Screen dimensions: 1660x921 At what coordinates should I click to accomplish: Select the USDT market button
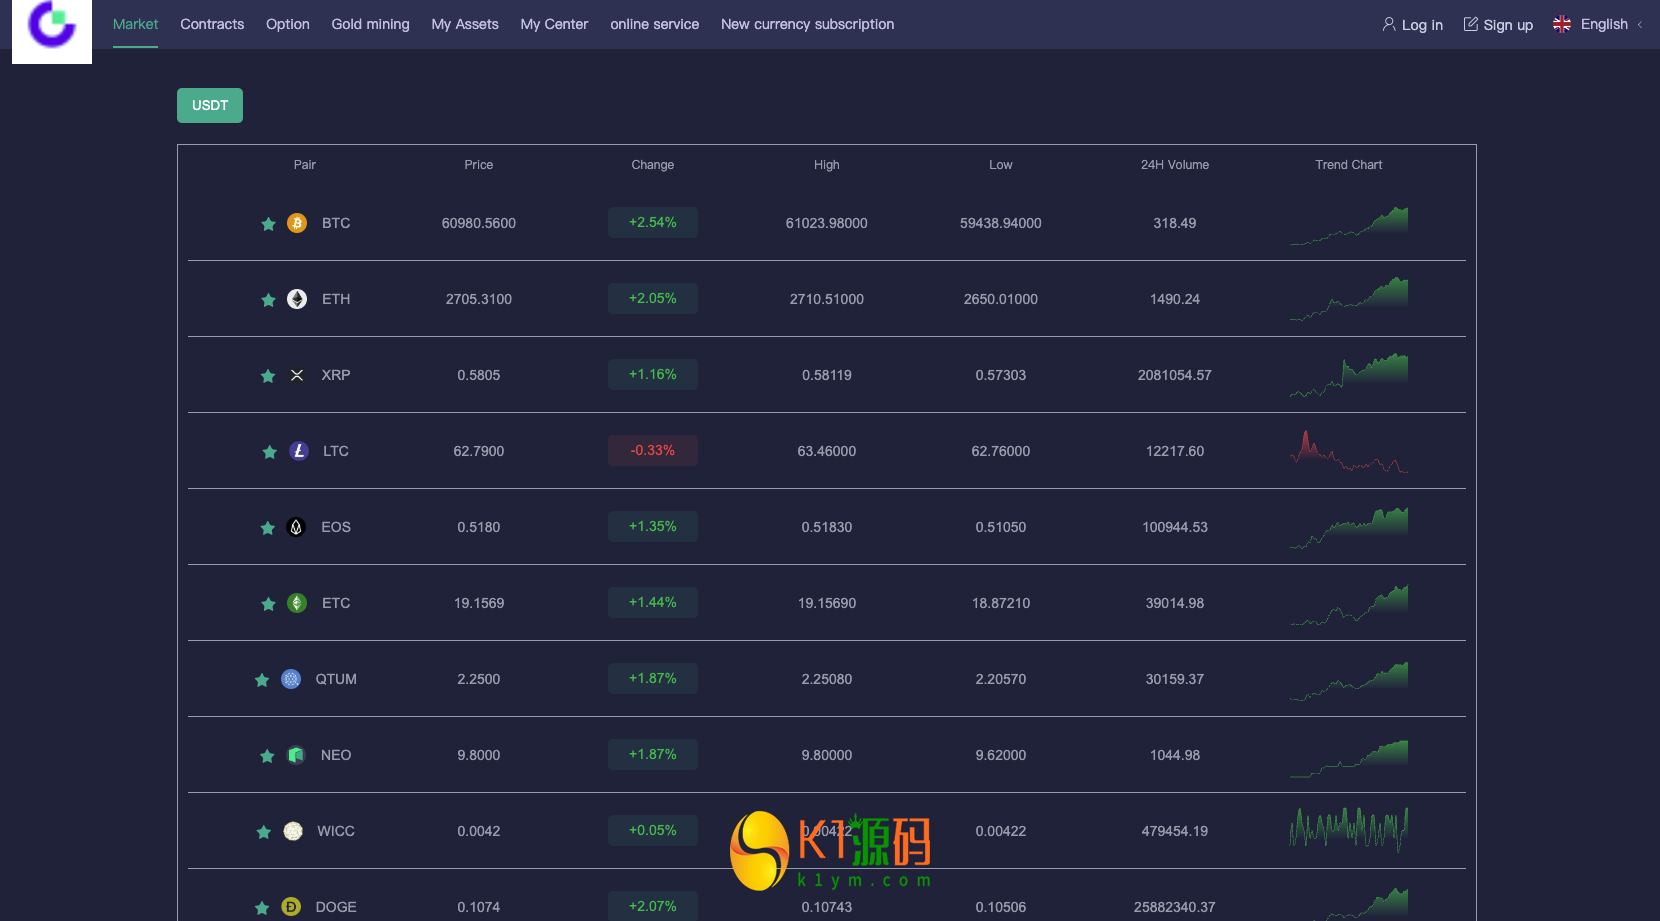[210, 105]
